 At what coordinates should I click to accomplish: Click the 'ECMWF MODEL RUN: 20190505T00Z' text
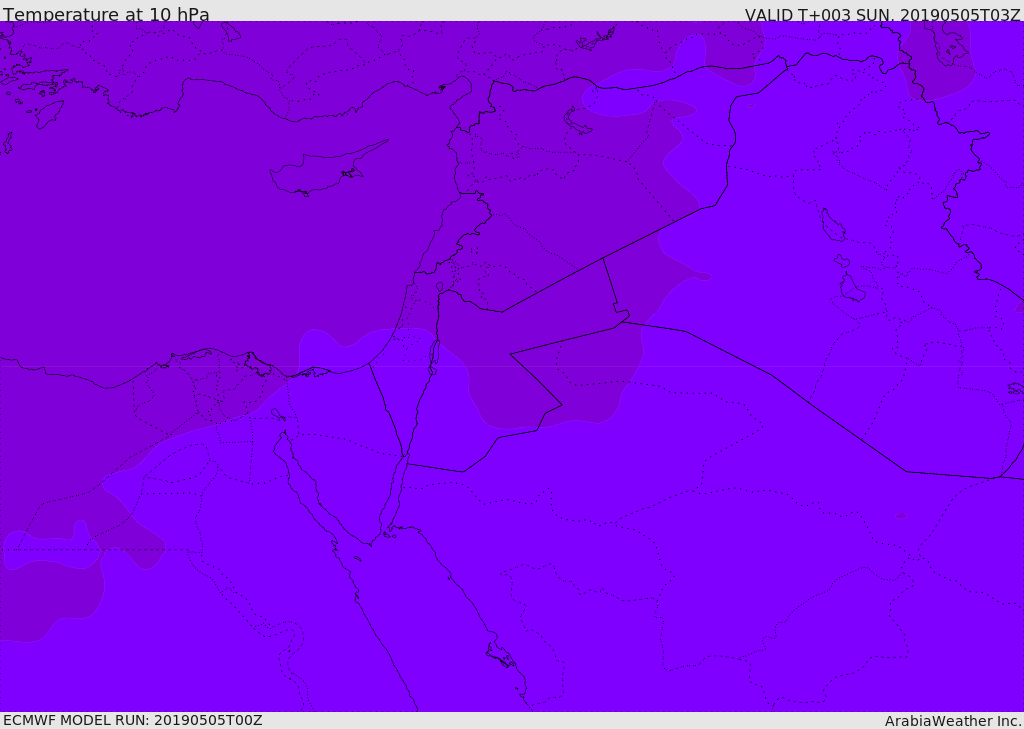coord(133,720)
